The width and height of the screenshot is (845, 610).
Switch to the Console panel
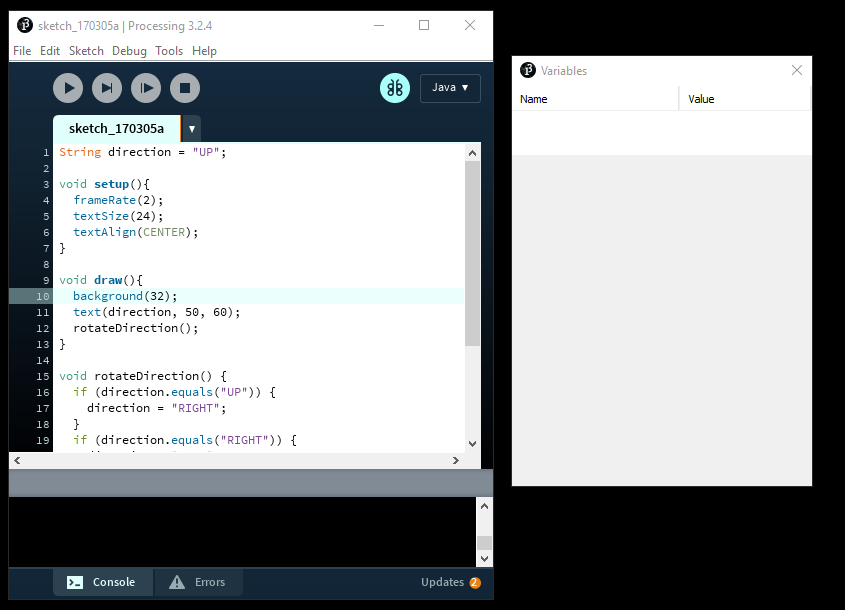click(103, 582)
